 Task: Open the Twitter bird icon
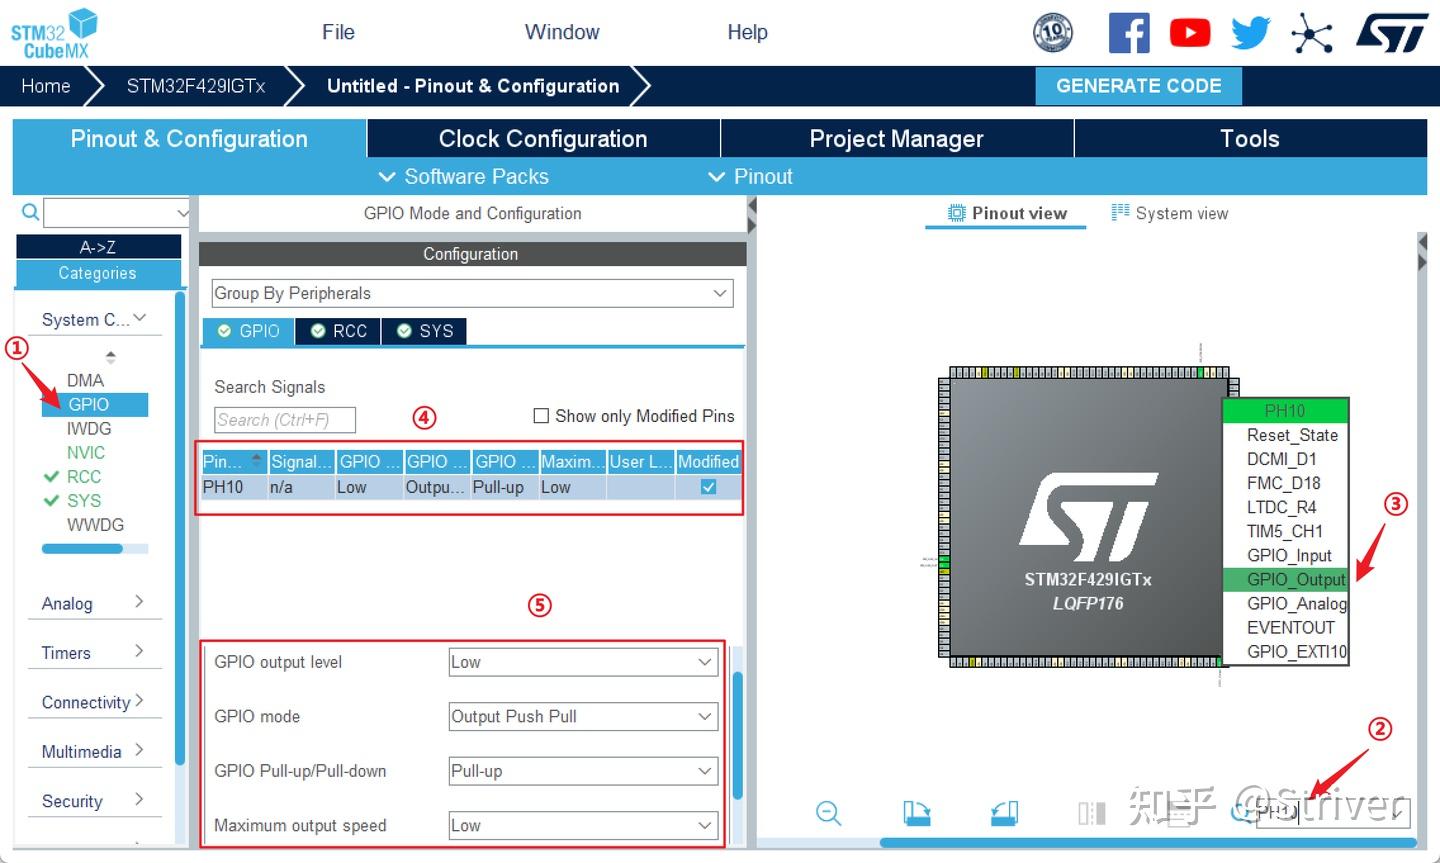pyautogui.click(x=1250, y=33)
